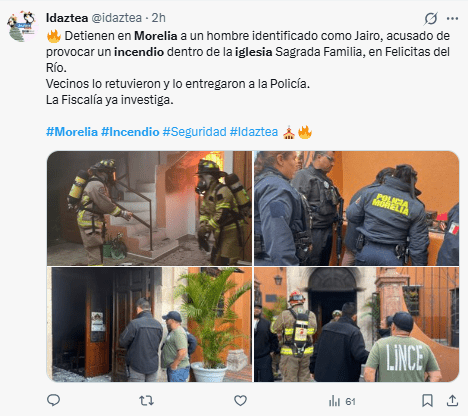Like the tweet with heart icon
Screen dimensions: 468x416
[240, 400]
